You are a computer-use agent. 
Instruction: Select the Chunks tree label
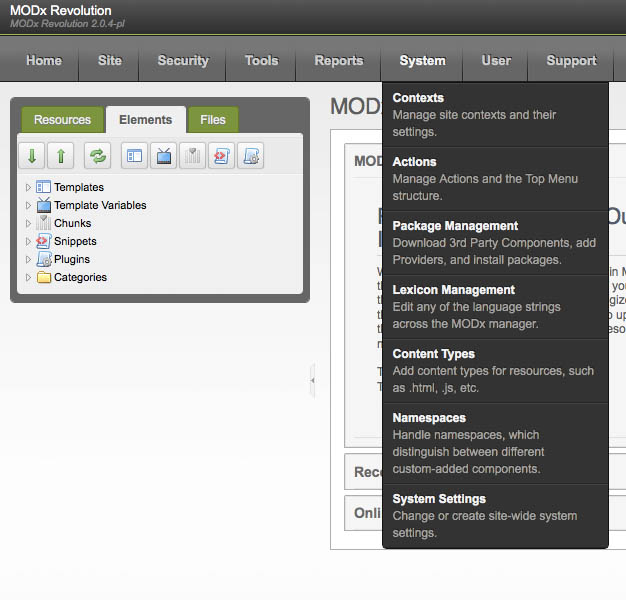[73, 223]
